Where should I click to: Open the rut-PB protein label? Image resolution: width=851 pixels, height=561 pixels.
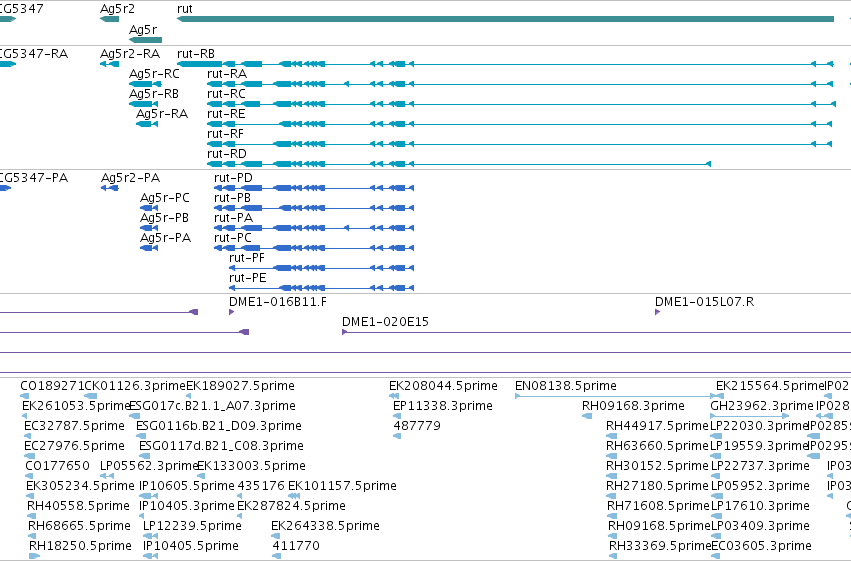232,198
